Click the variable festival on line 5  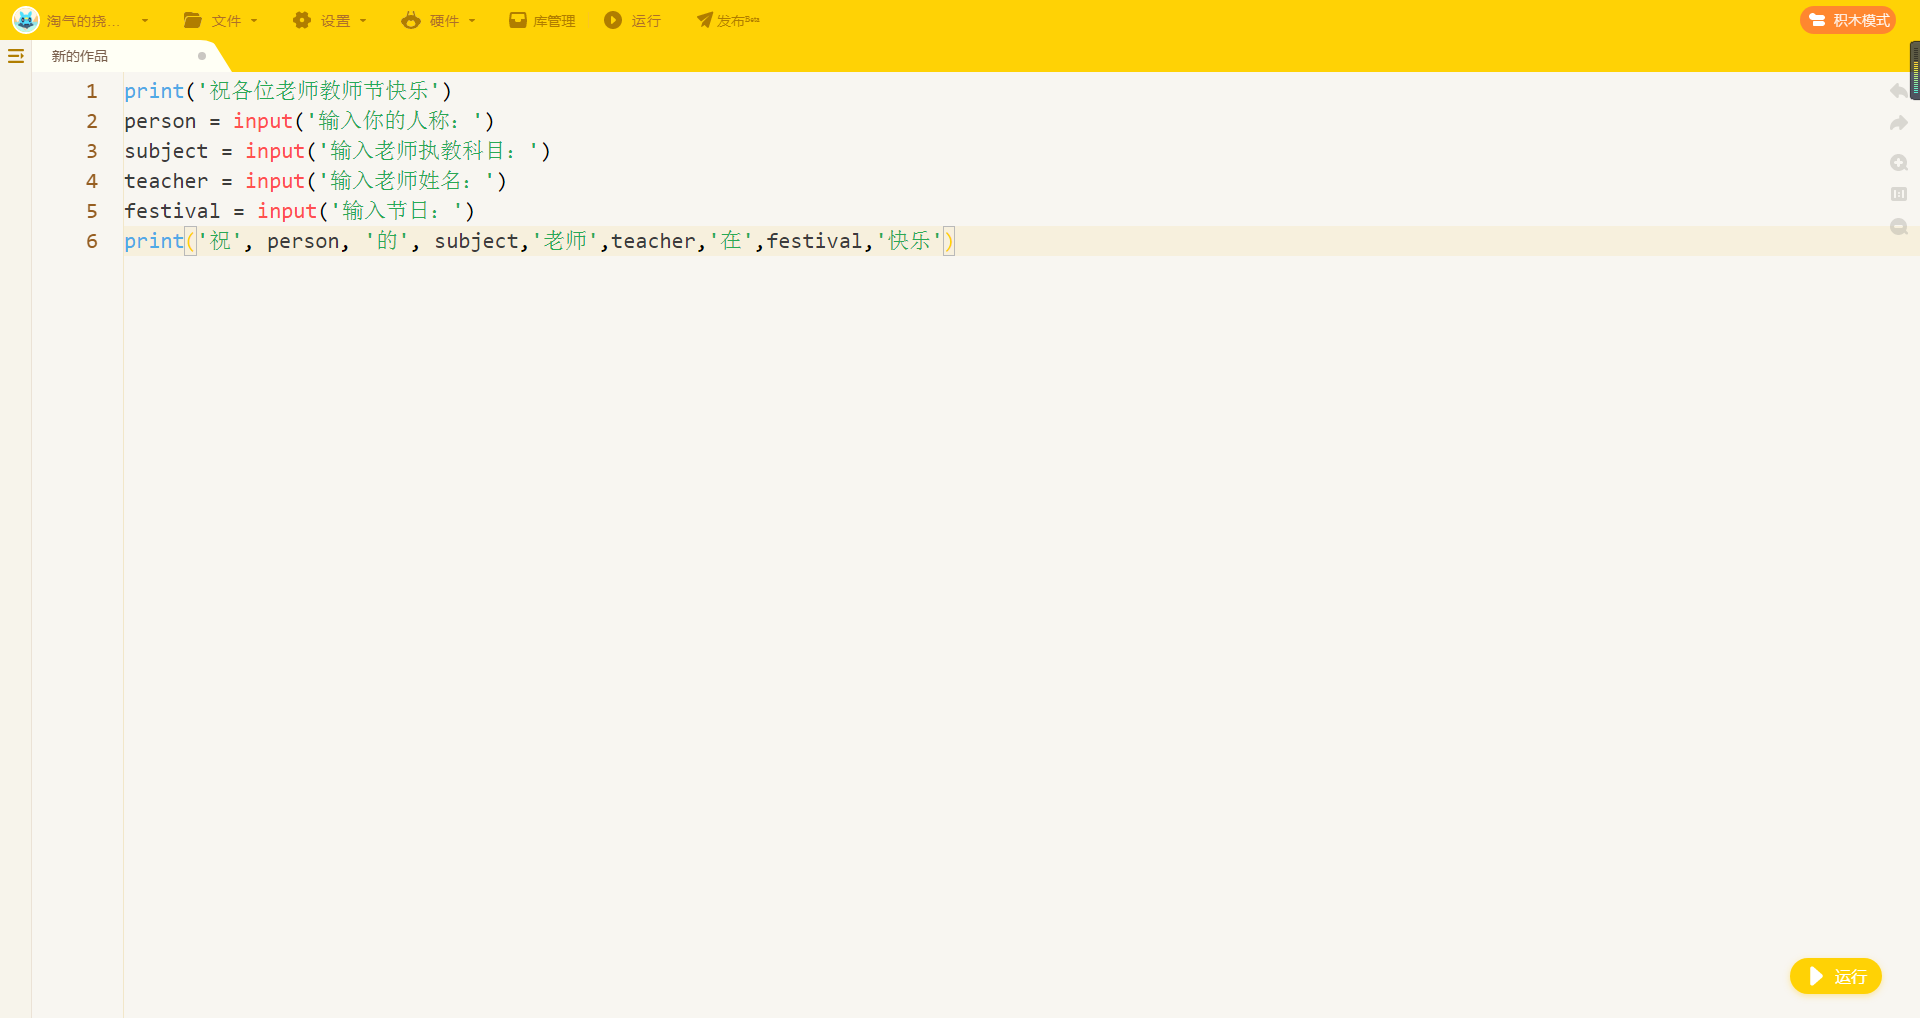pos(172,211)
